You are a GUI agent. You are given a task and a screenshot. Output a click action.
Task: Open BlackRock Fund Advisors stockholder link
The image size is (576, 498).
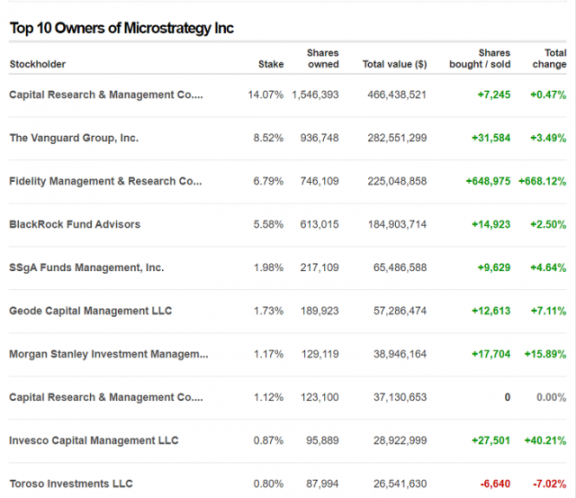click(75, 224)
